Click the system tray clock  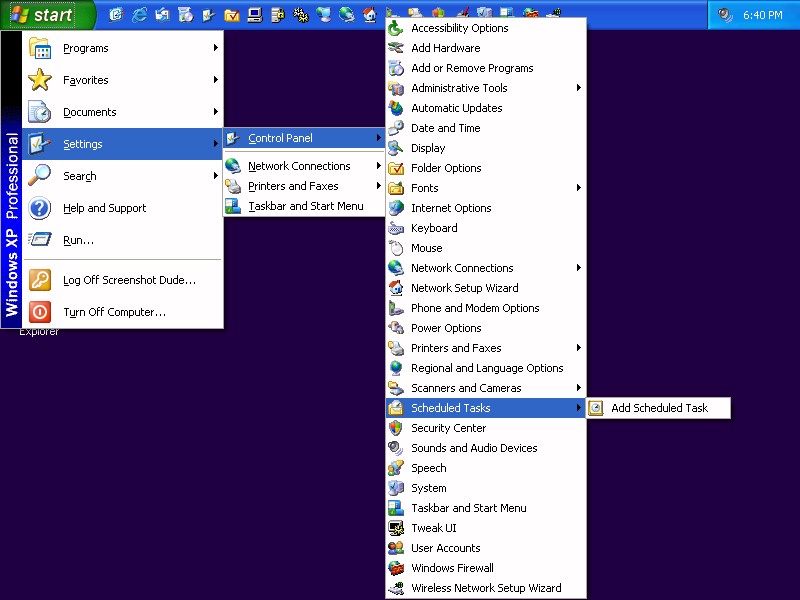pyautogui.click(x=762, y=15)
